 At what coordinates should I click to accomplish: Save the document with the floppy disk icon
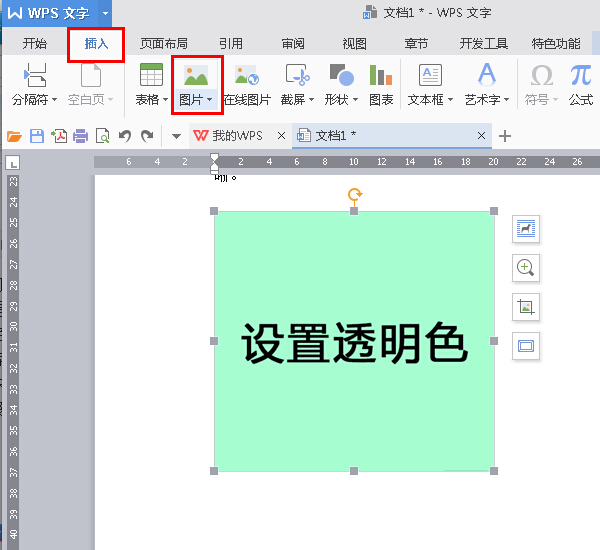tap(36, 136)
